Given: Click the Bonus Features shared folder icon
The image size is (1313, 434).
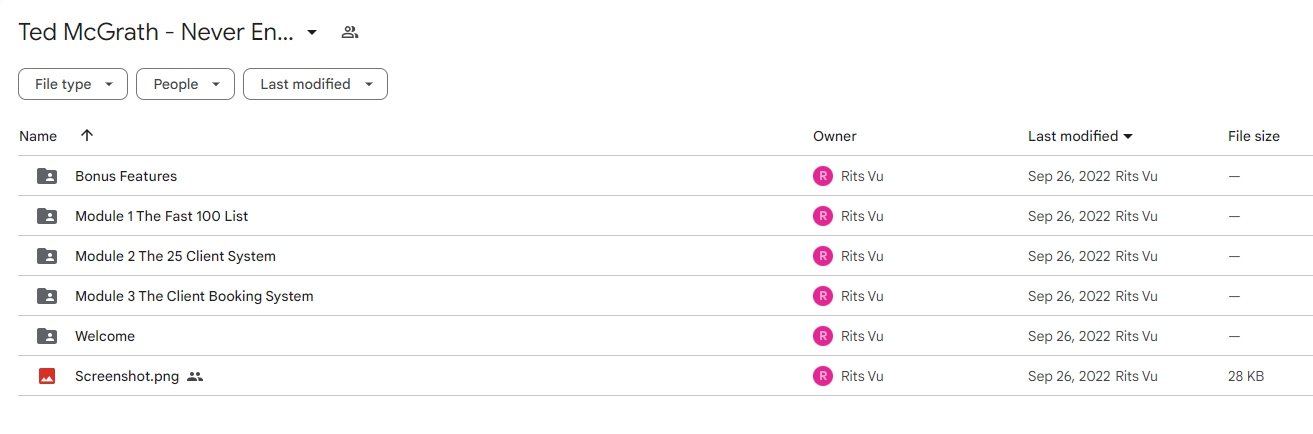Looking at the screenshot, I should point(47,176).
